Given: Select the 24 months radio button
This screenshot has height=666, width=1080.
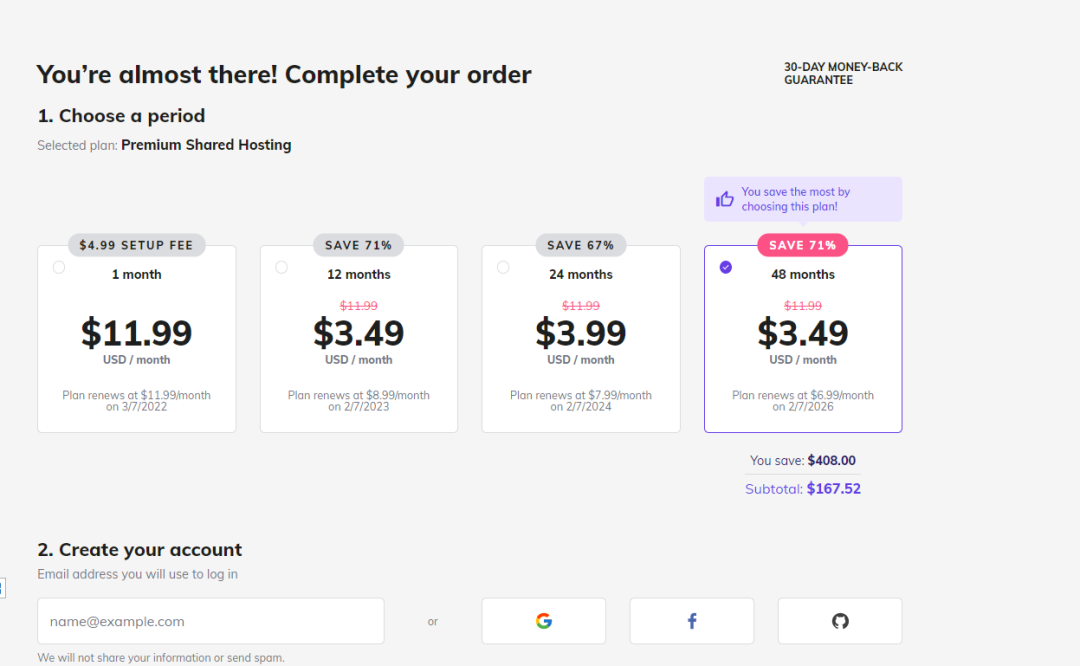Looking at the screenshot, I should coord(503,267).
